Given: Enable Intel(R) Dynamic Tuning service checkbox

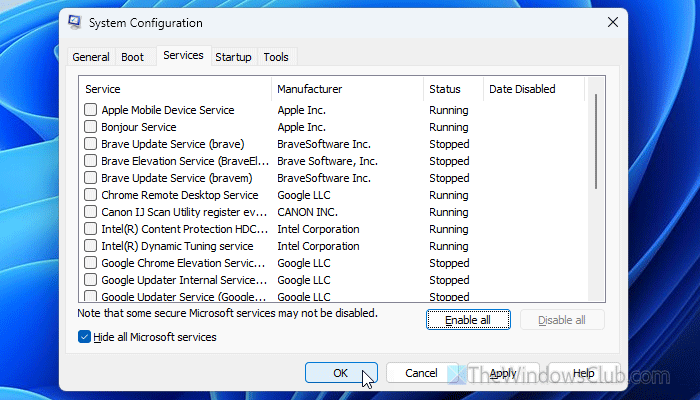Looking at the screenshot, I should click(91, 246).
